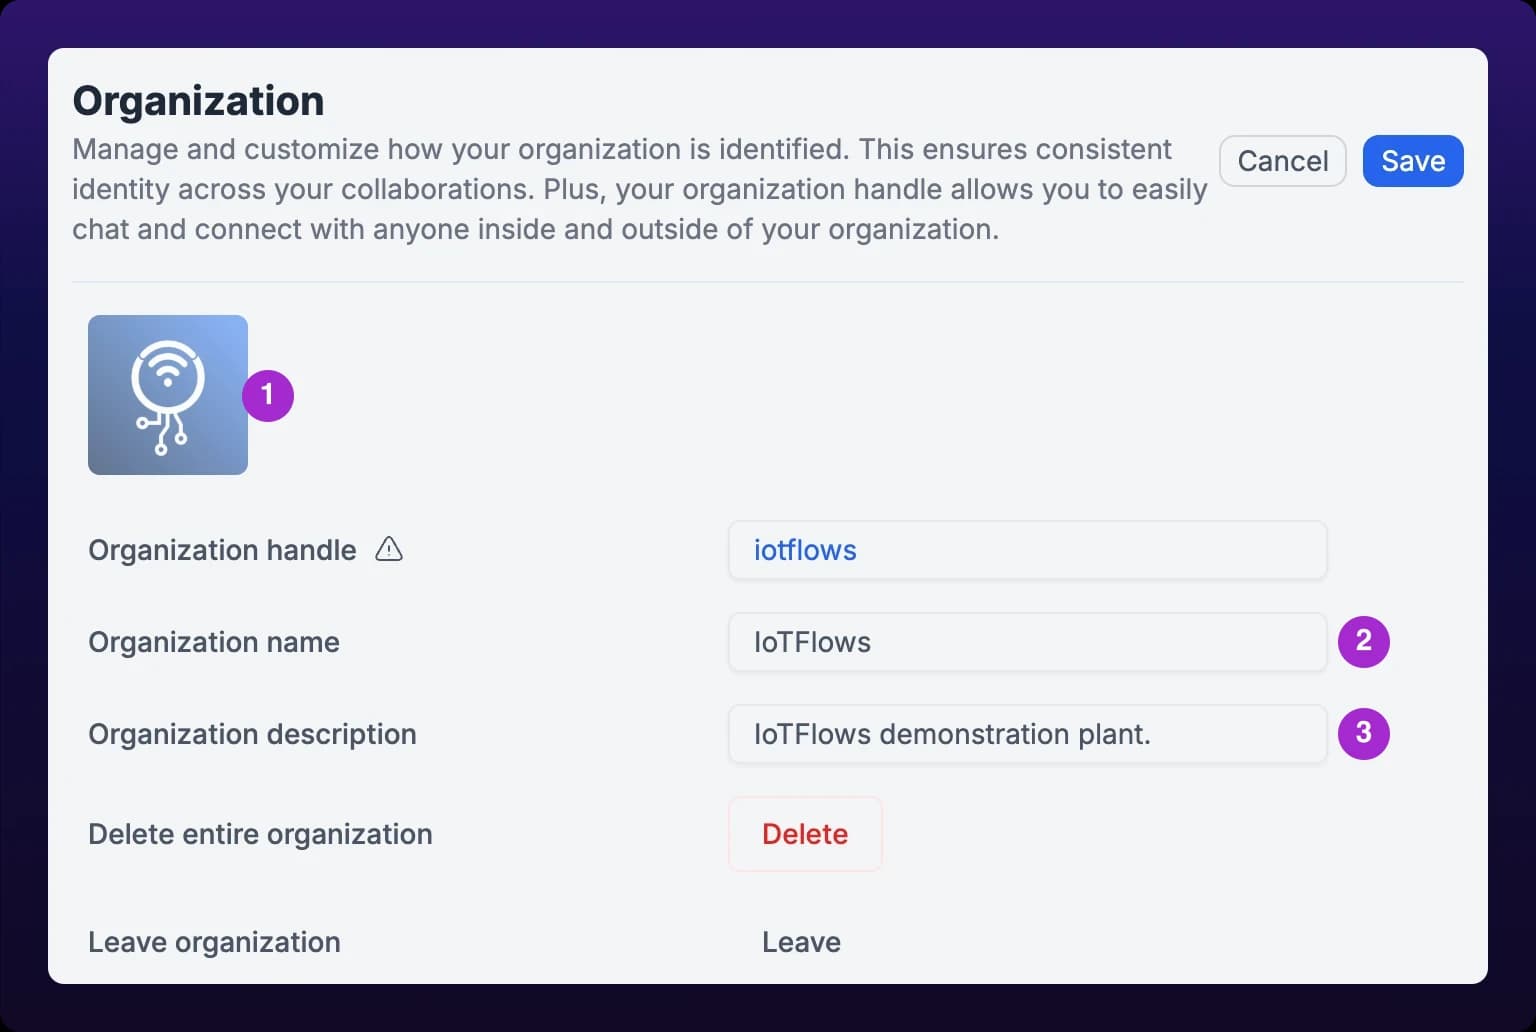
Task: Click the "Delete entire organization" label
Action: 260,834
